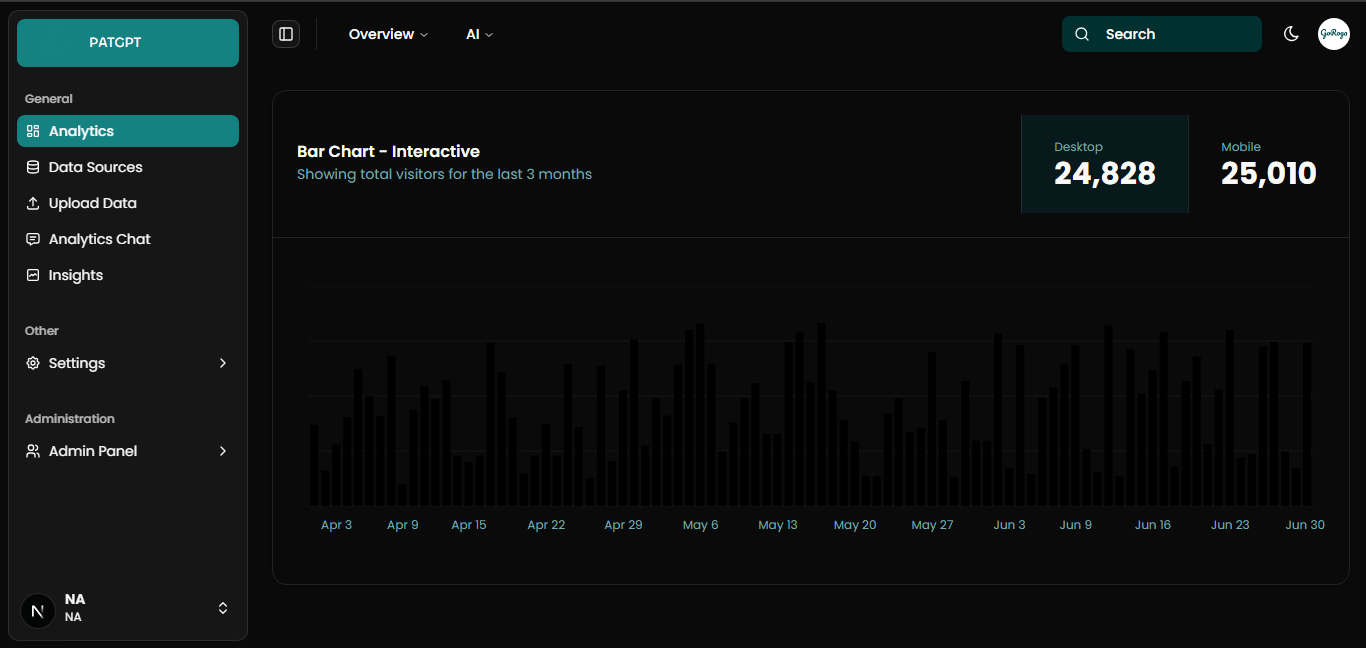Open the GoRogo profile avatar
This screenshot has width=1366, height=648.
(x=1333, y=34)
